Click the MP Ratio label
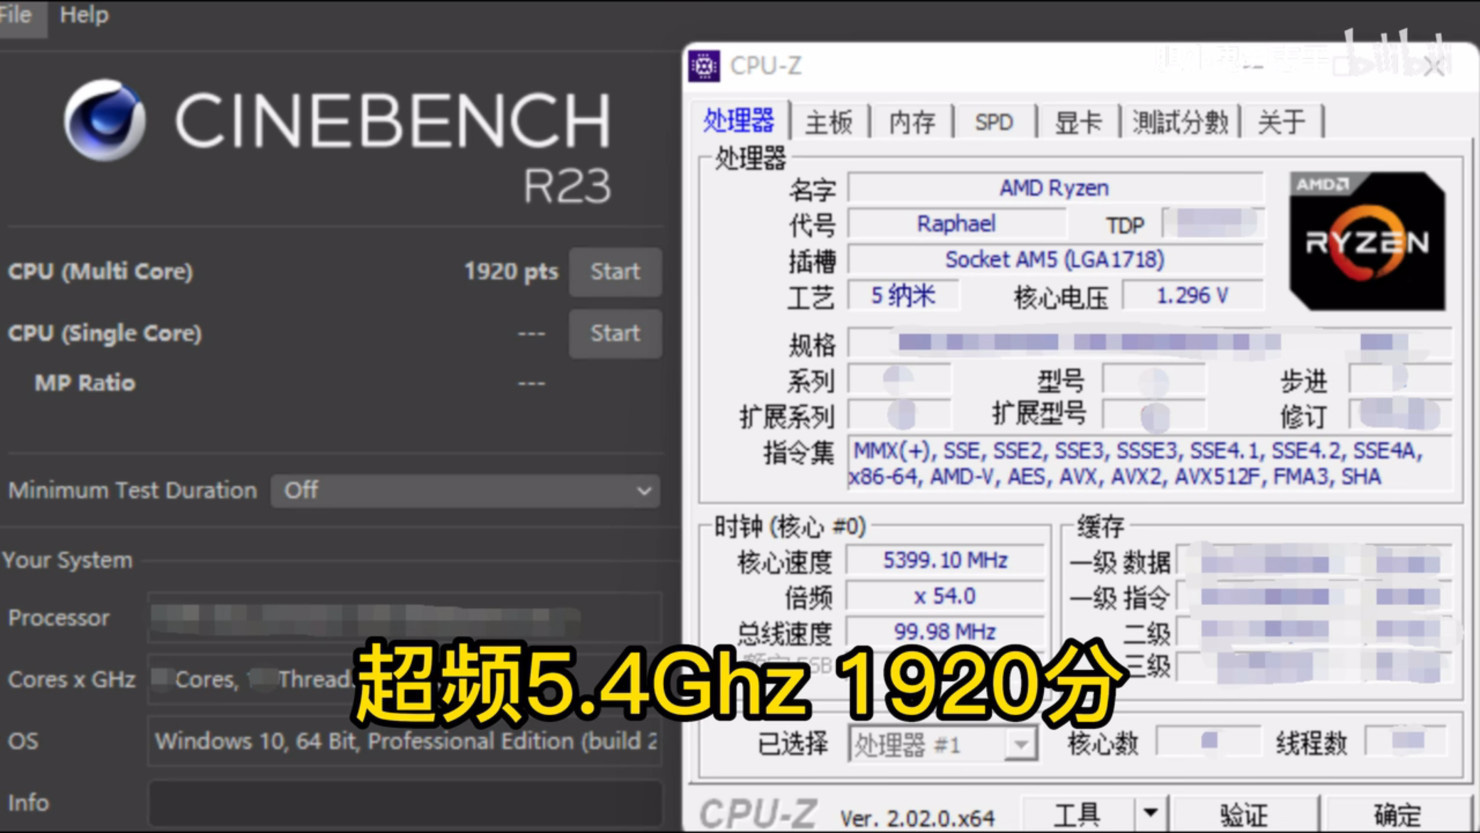The height and width of the screenshot is (833, 1480). pyautogui.click(x=85, y=383)
